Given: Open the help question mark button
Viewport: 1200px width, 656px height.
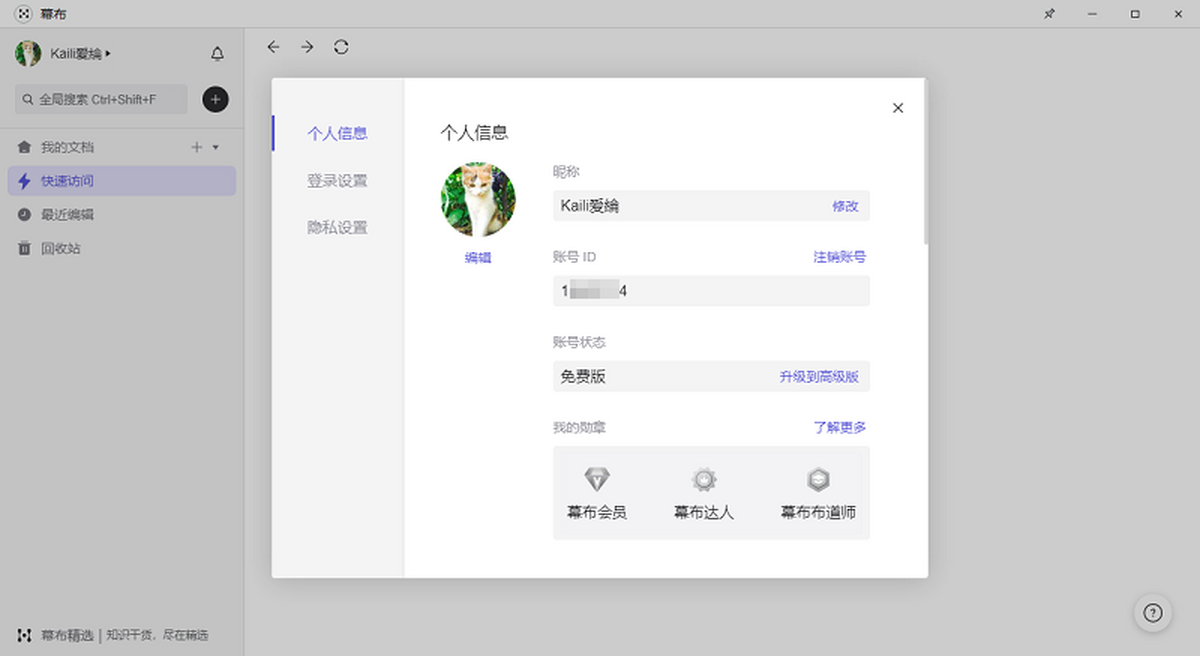Looking at the screenshot, I should (1152, 613).
